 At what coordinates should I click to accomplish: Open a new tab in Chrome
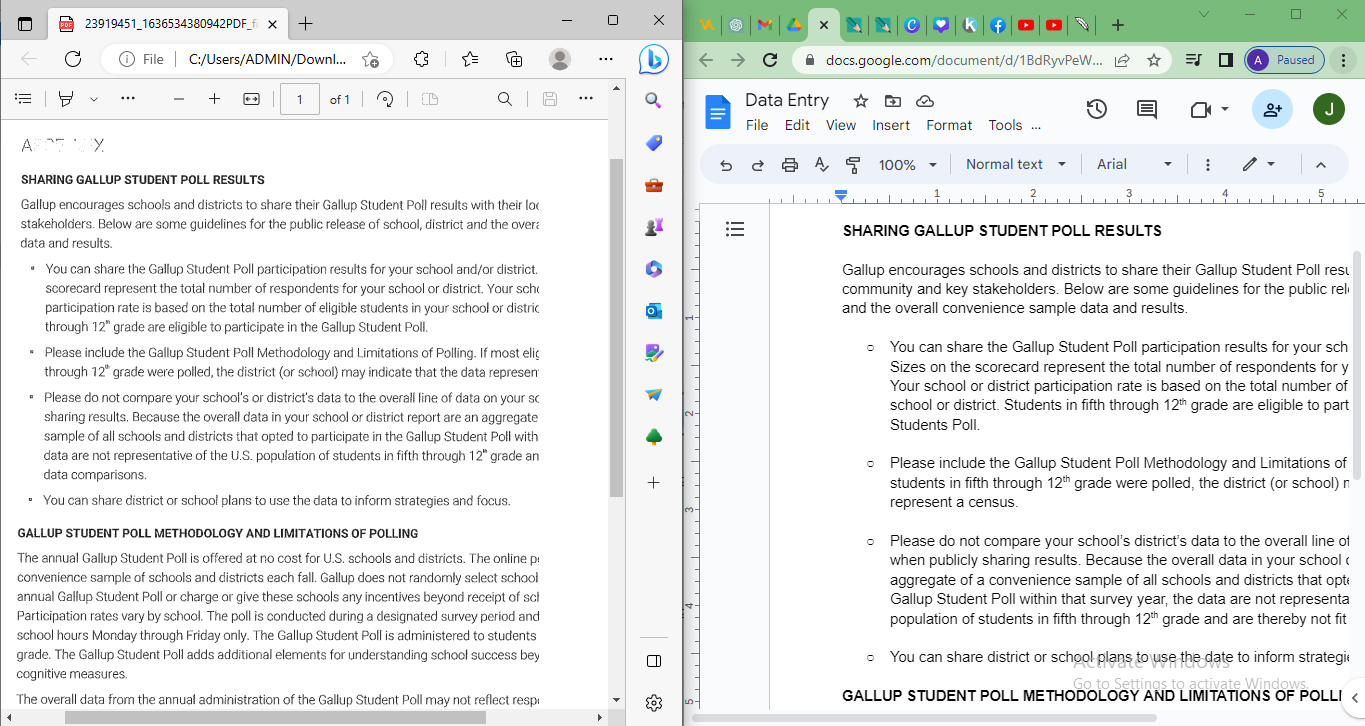coord(1118,25)
